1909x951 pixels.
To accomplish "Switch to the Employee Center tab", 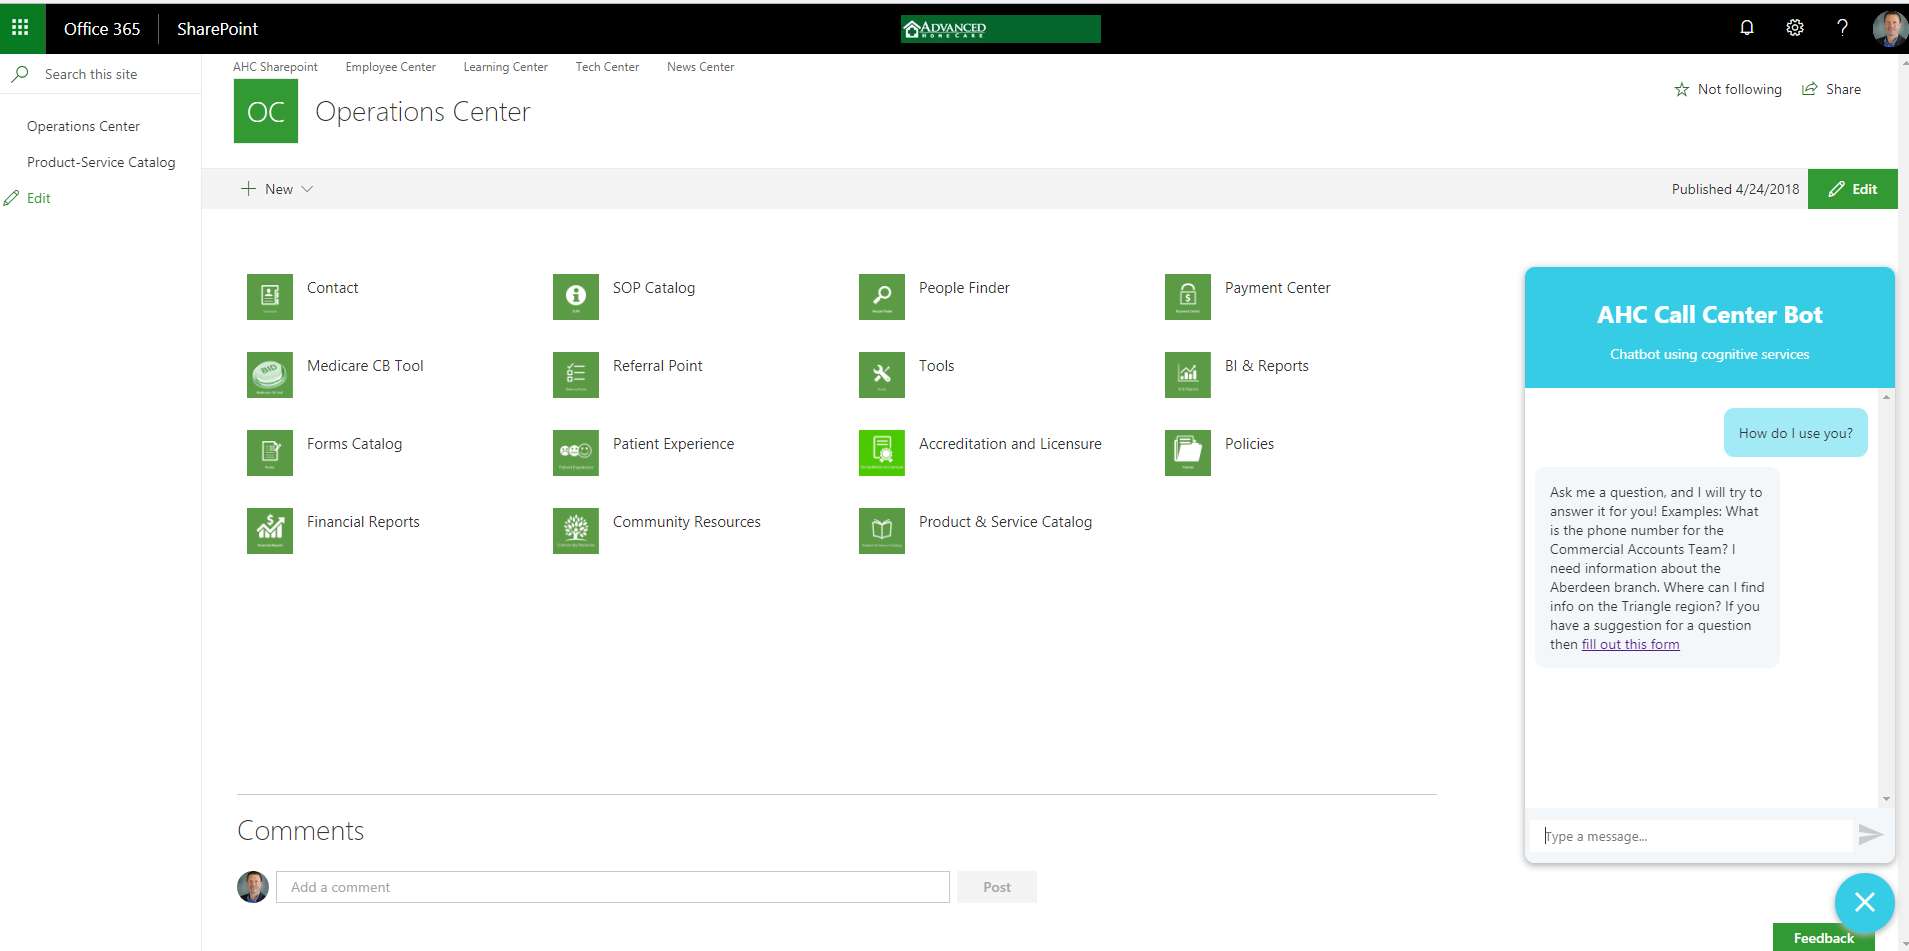I will point(390,66).
